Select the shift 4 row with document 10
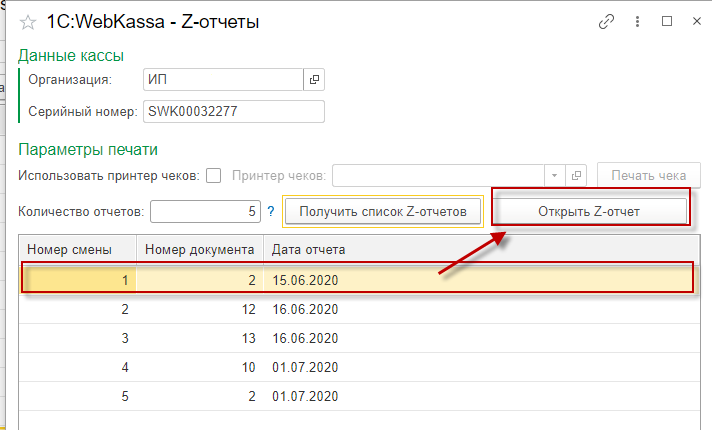The height and width of the screenshot is (430, 712). (x=359, y=367)
